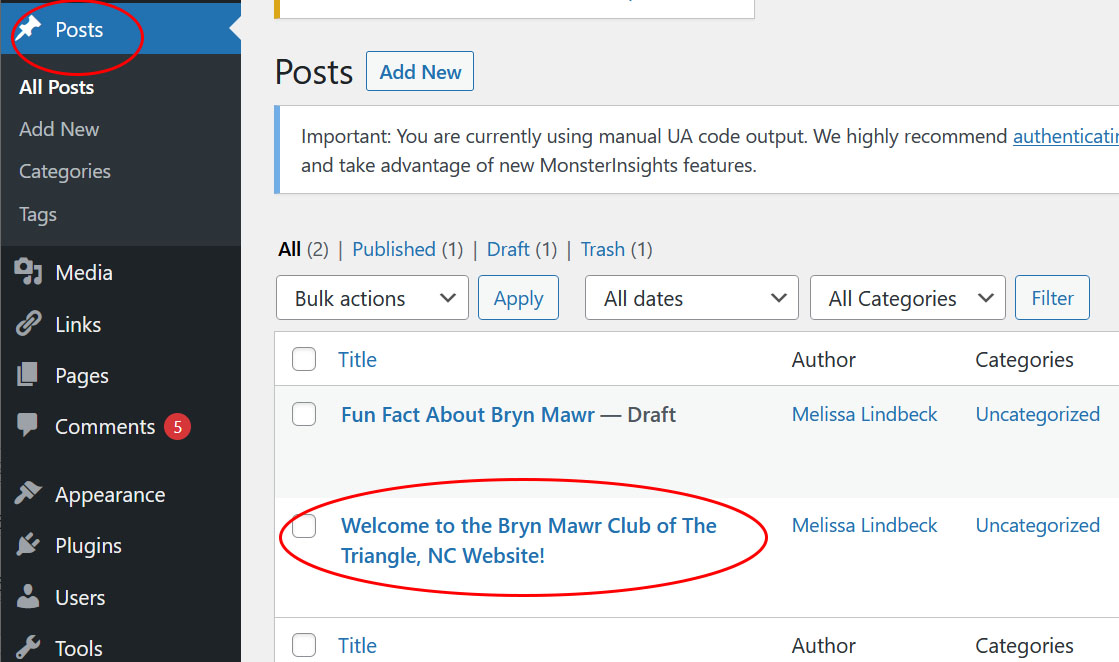
Task: Open Media via its camera icon
Action: point(29,272)
